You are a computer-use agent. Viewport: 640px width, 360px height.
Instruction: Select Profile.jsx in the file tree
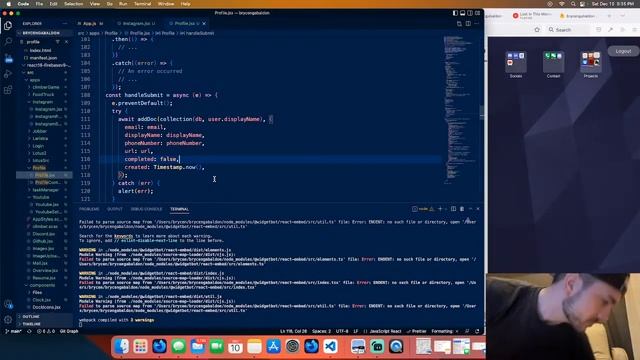tap(44, 175)
